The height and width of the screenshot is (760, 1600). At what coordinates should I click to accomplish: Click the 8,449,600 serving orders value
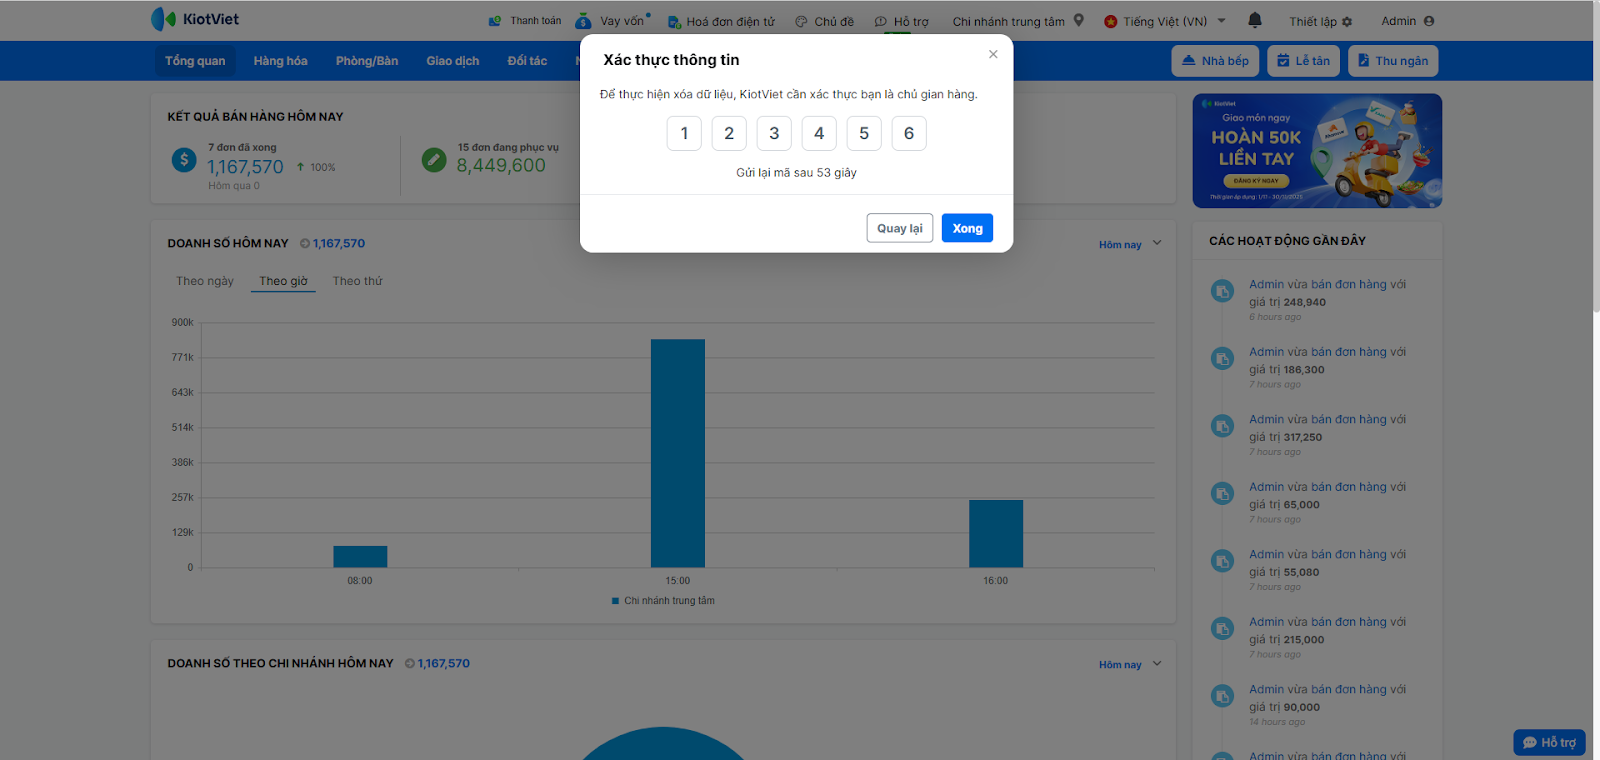pyautogui.click(x=501, y=166)
